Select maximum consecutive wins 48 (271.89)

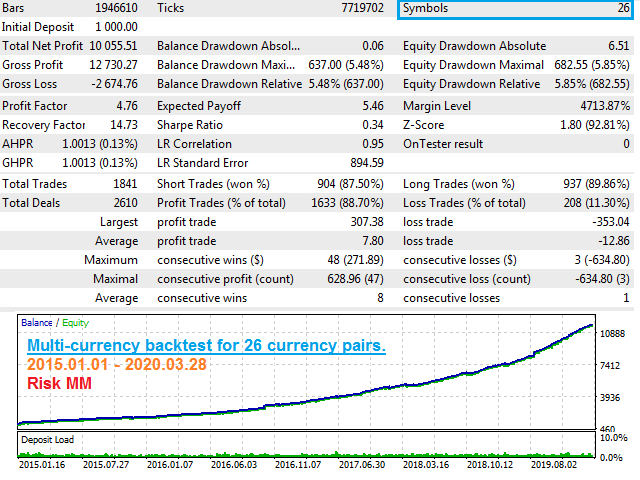[x=356, y=260]
